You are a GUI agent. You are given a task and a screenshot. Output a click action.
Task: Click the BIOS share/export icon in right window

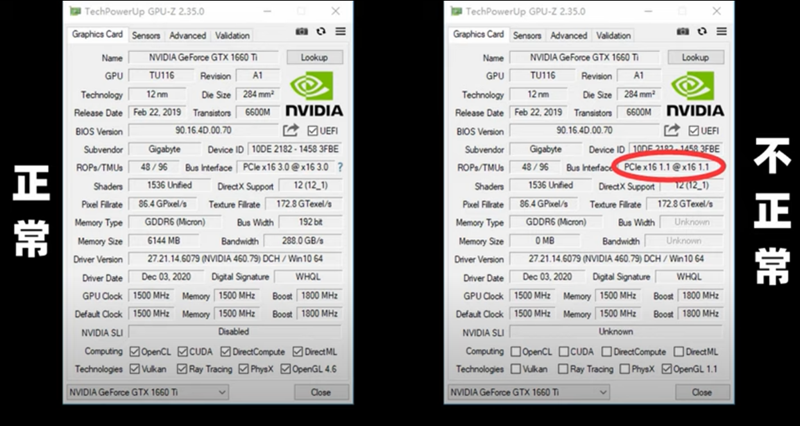(x=672, y=130)
